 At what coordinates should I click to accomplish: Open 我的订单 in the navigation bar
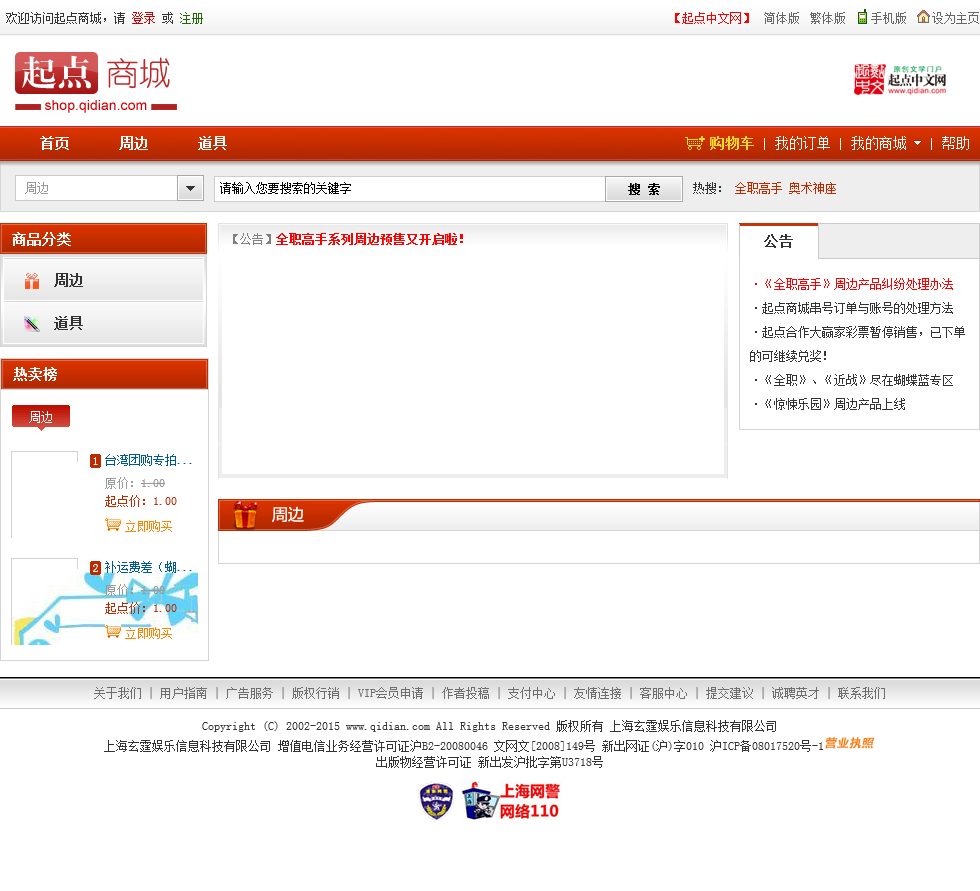point(802,143)
